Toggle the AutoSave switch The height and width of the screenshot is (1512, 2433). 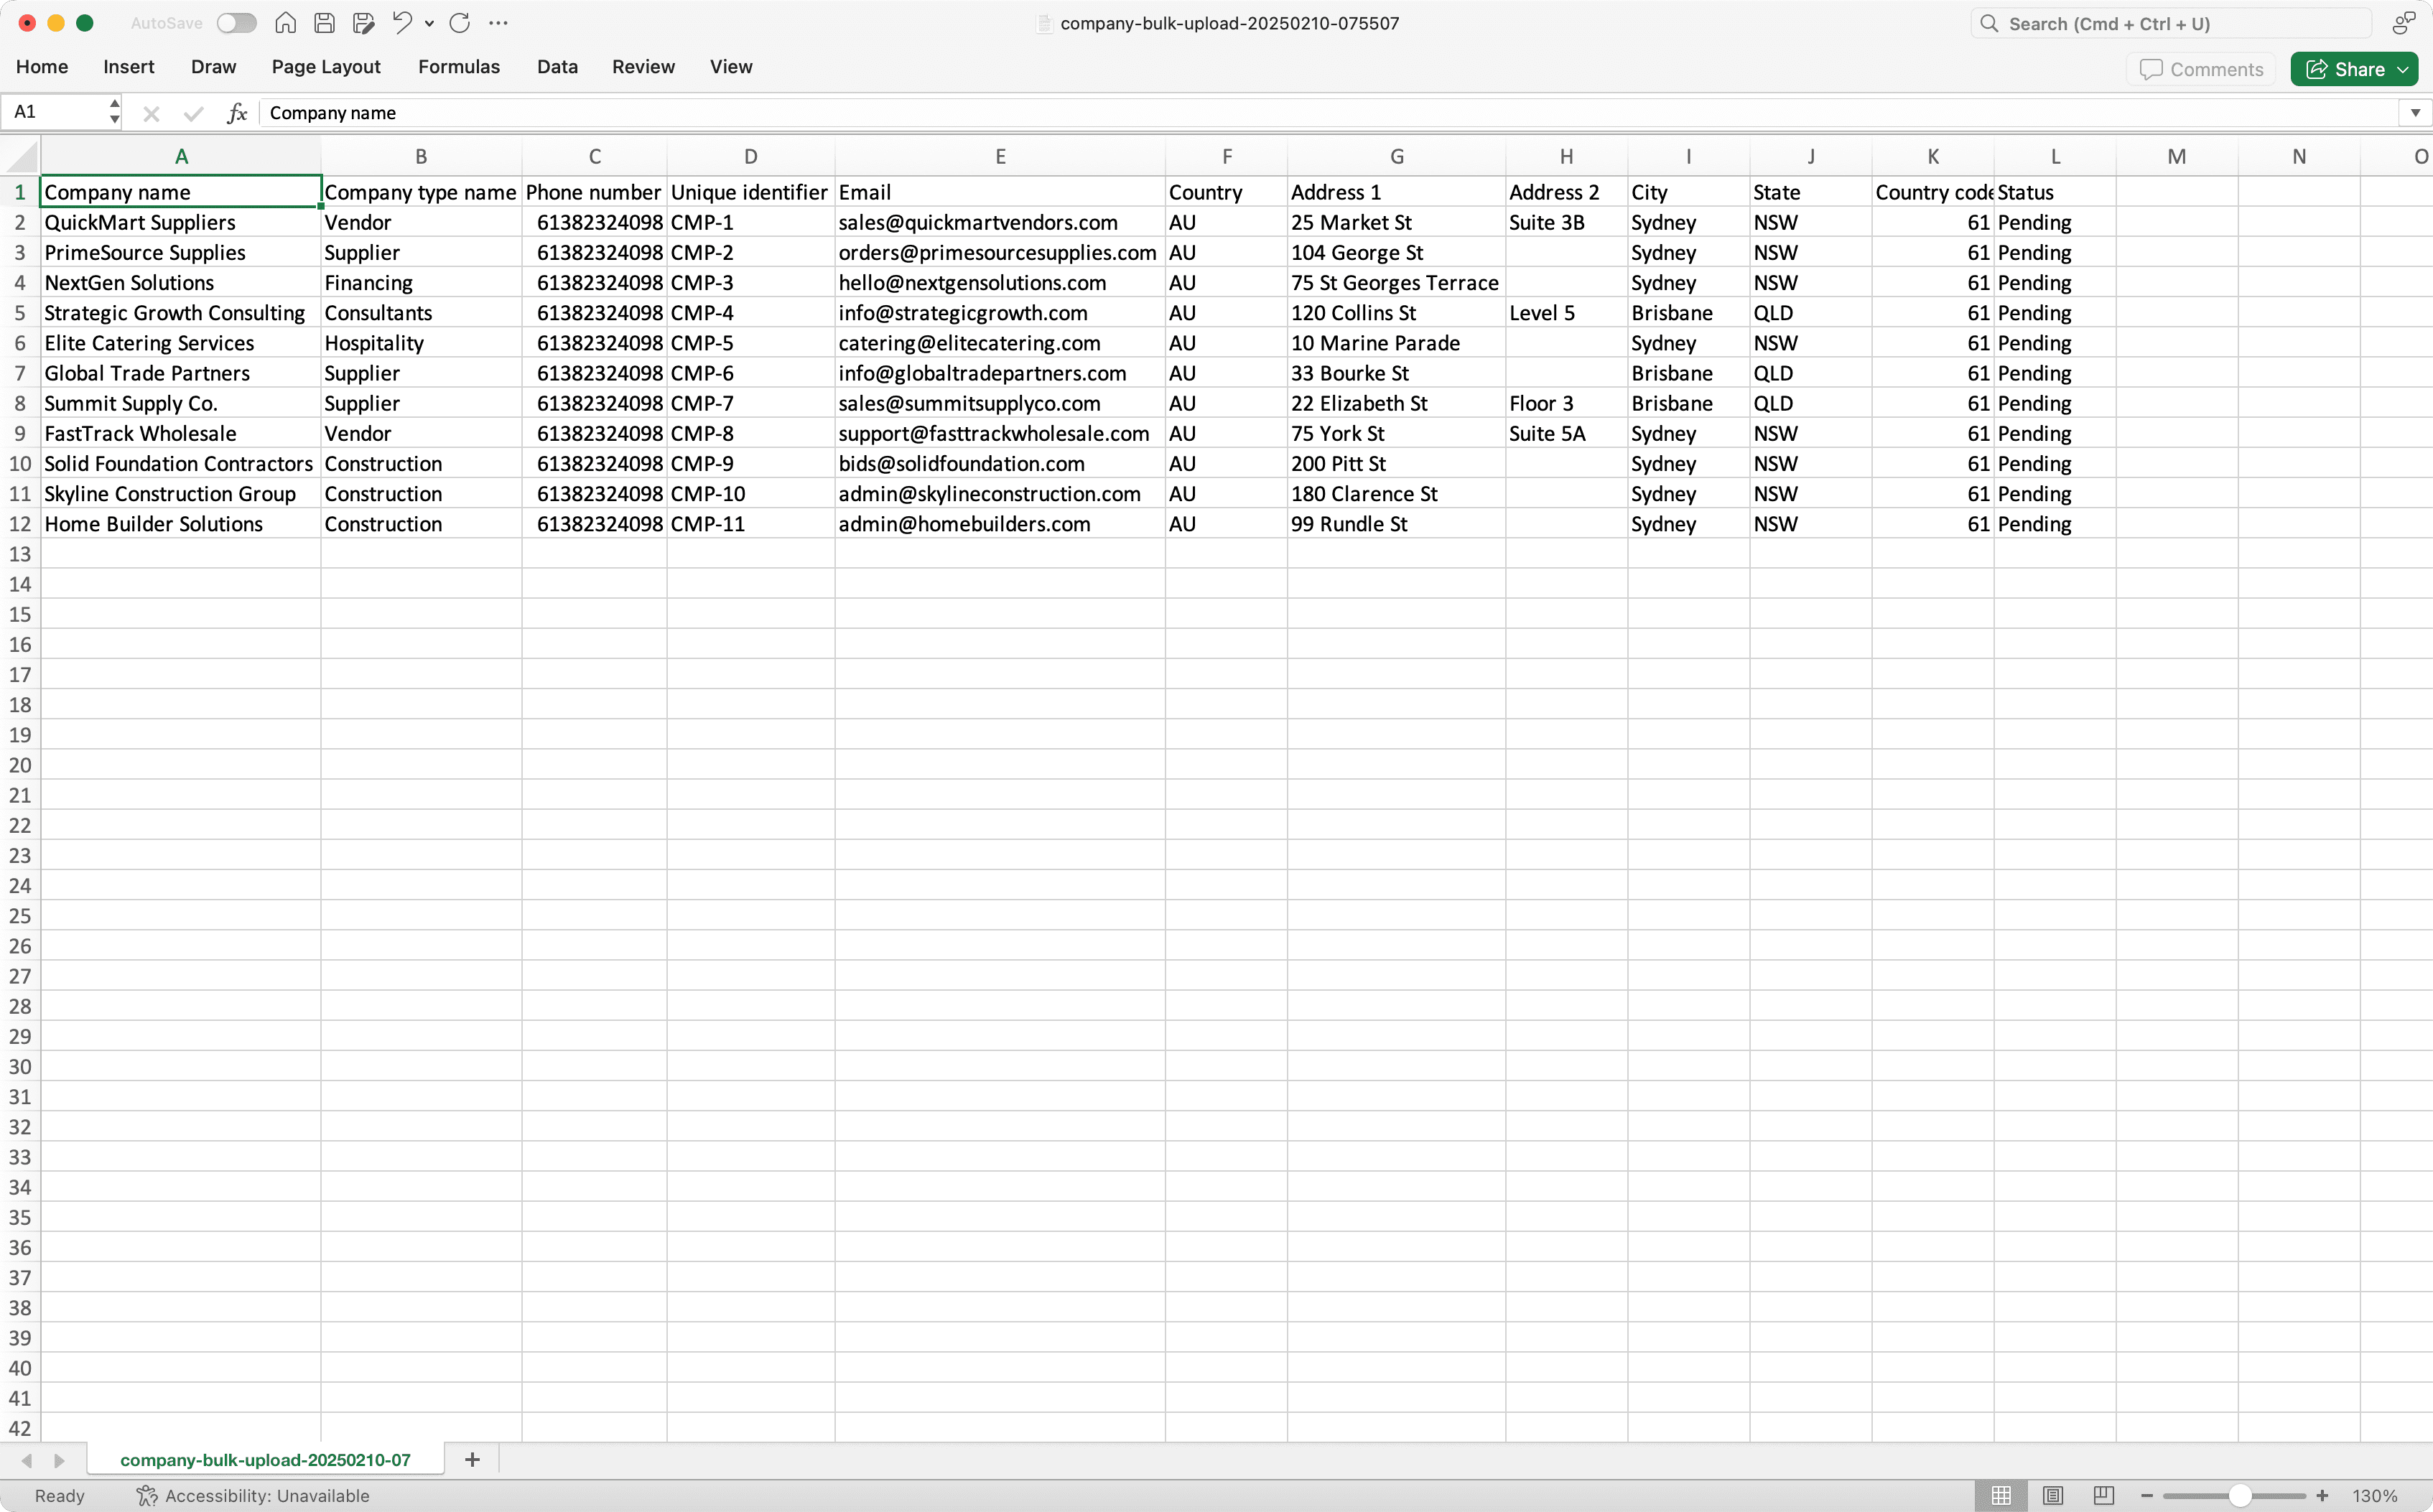pos(236,22)
